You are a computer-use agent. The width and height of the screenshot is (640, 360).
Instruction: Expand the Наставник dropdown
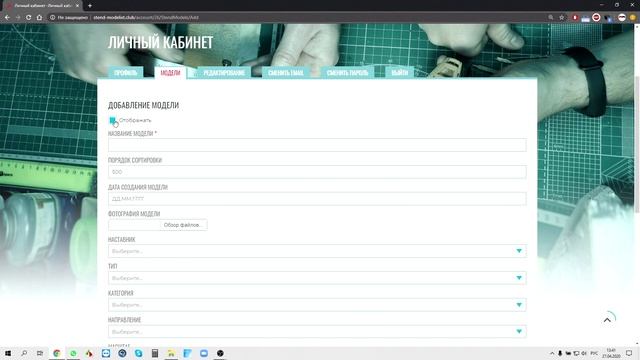click(317, 251)
